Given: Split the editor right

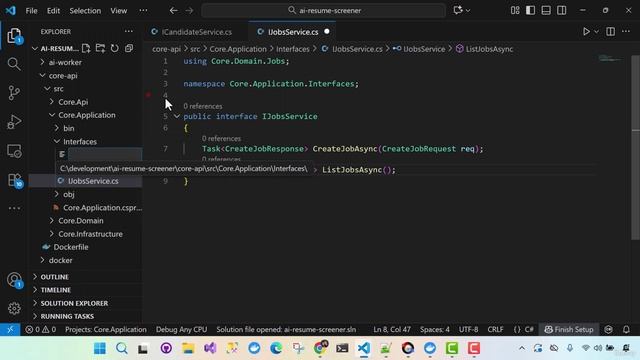Looking at the screenshot, I should click(610, 31).
